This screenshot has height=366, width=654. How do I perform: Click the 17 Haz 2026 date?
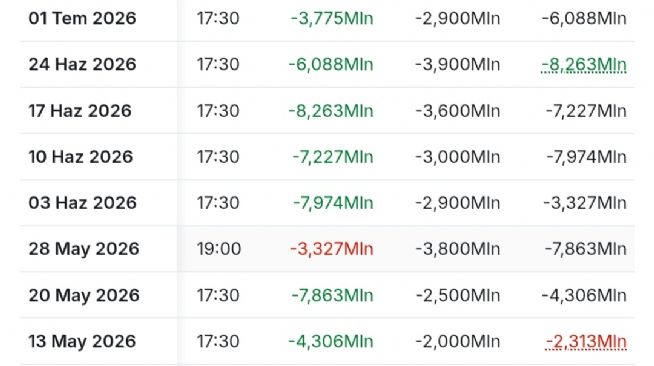pyautogui.click(x=80, y=111)
